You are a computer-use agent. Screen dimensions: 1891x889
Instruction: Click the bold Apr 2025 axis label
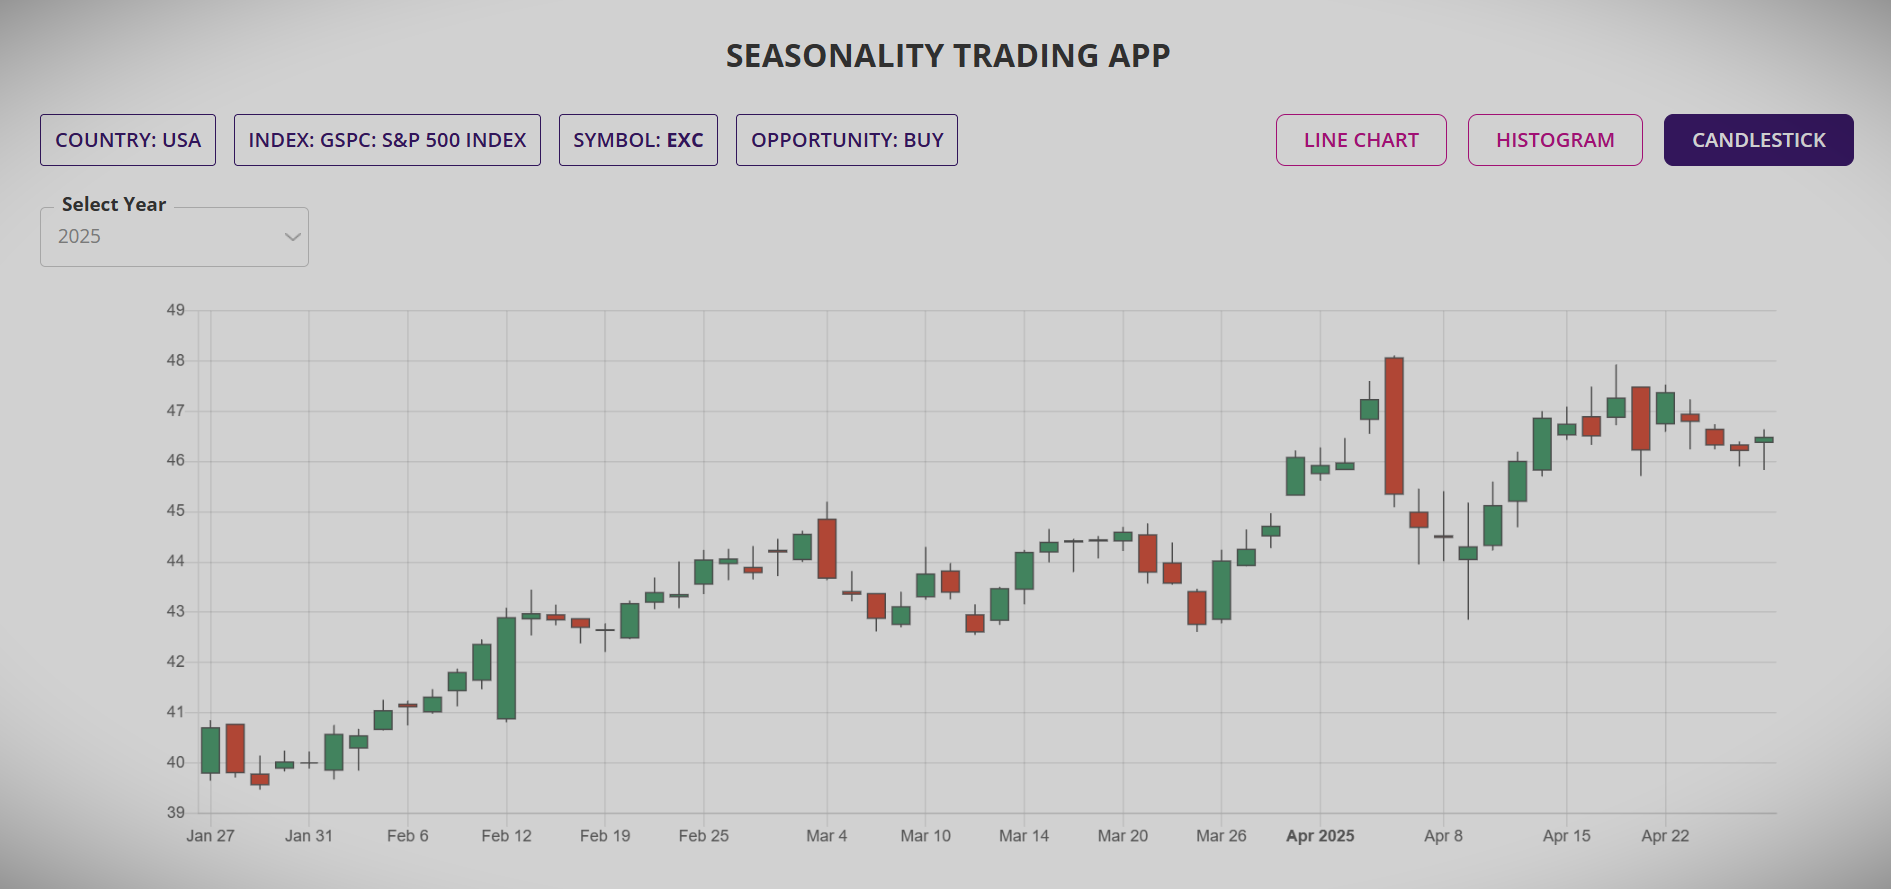pyautogui.click(x=1319, y=836)
